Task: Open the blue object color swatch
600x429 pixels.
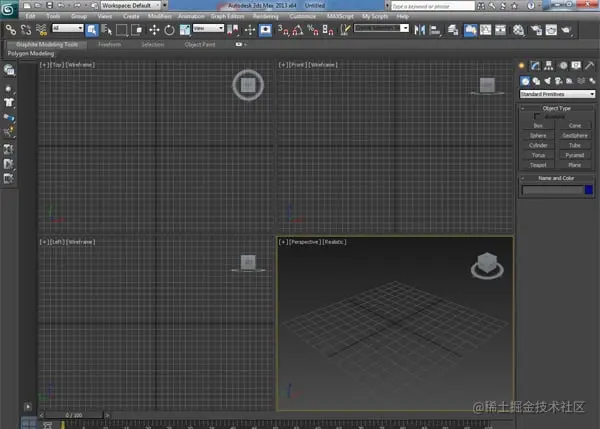Action: pos(589,190)
